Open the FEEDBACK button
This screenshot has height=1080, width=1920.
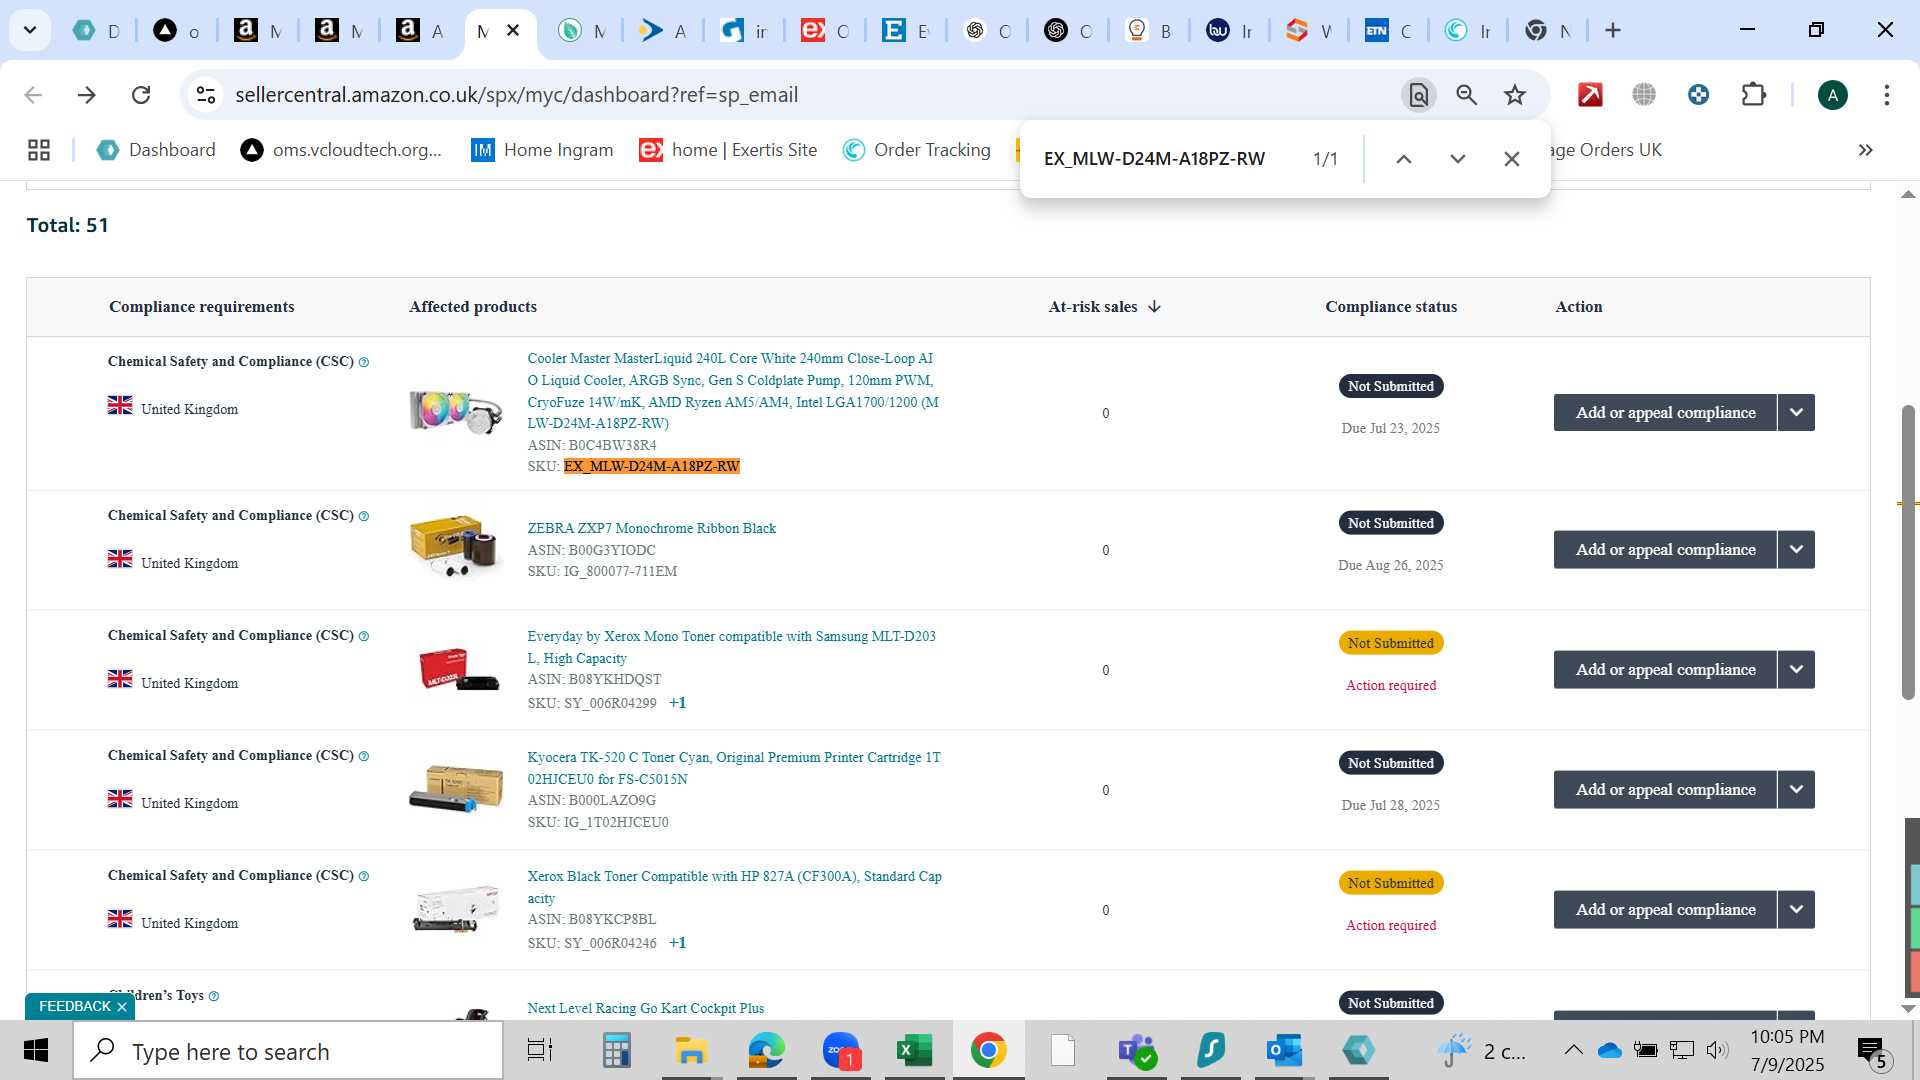coord(75,1007)
